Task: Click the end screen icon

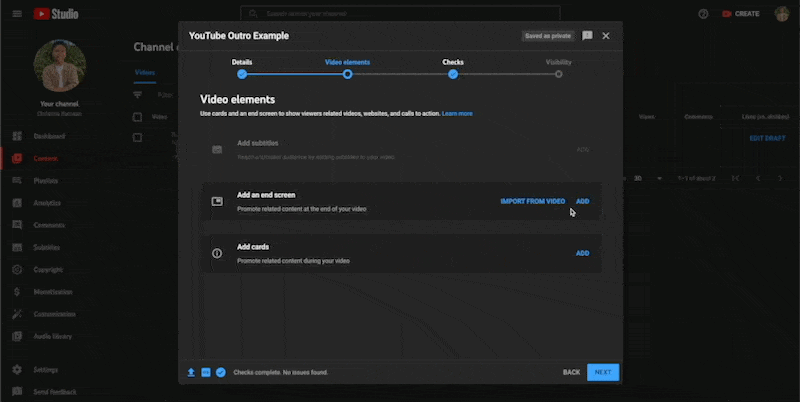Action: [x=217, y=201]
